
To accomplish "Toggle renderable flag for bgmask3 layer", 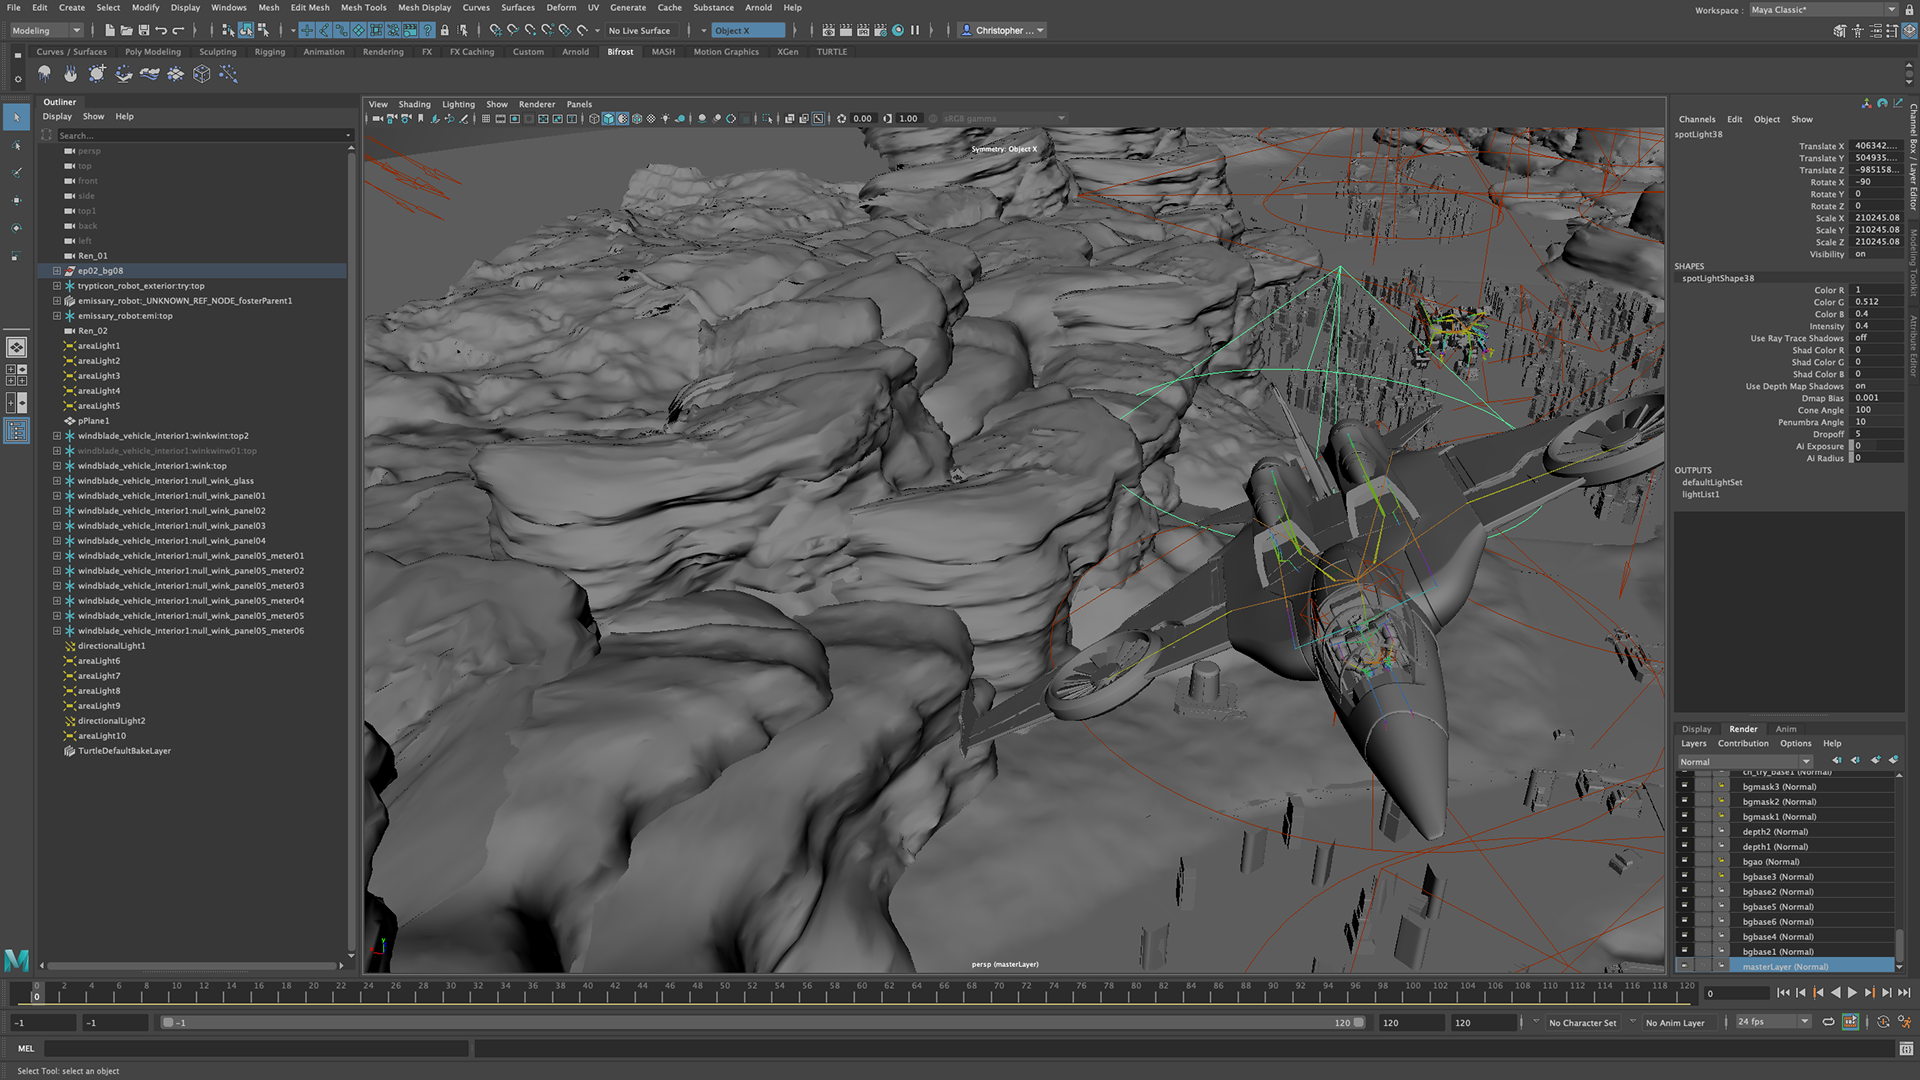I will tap(1685, 787).
